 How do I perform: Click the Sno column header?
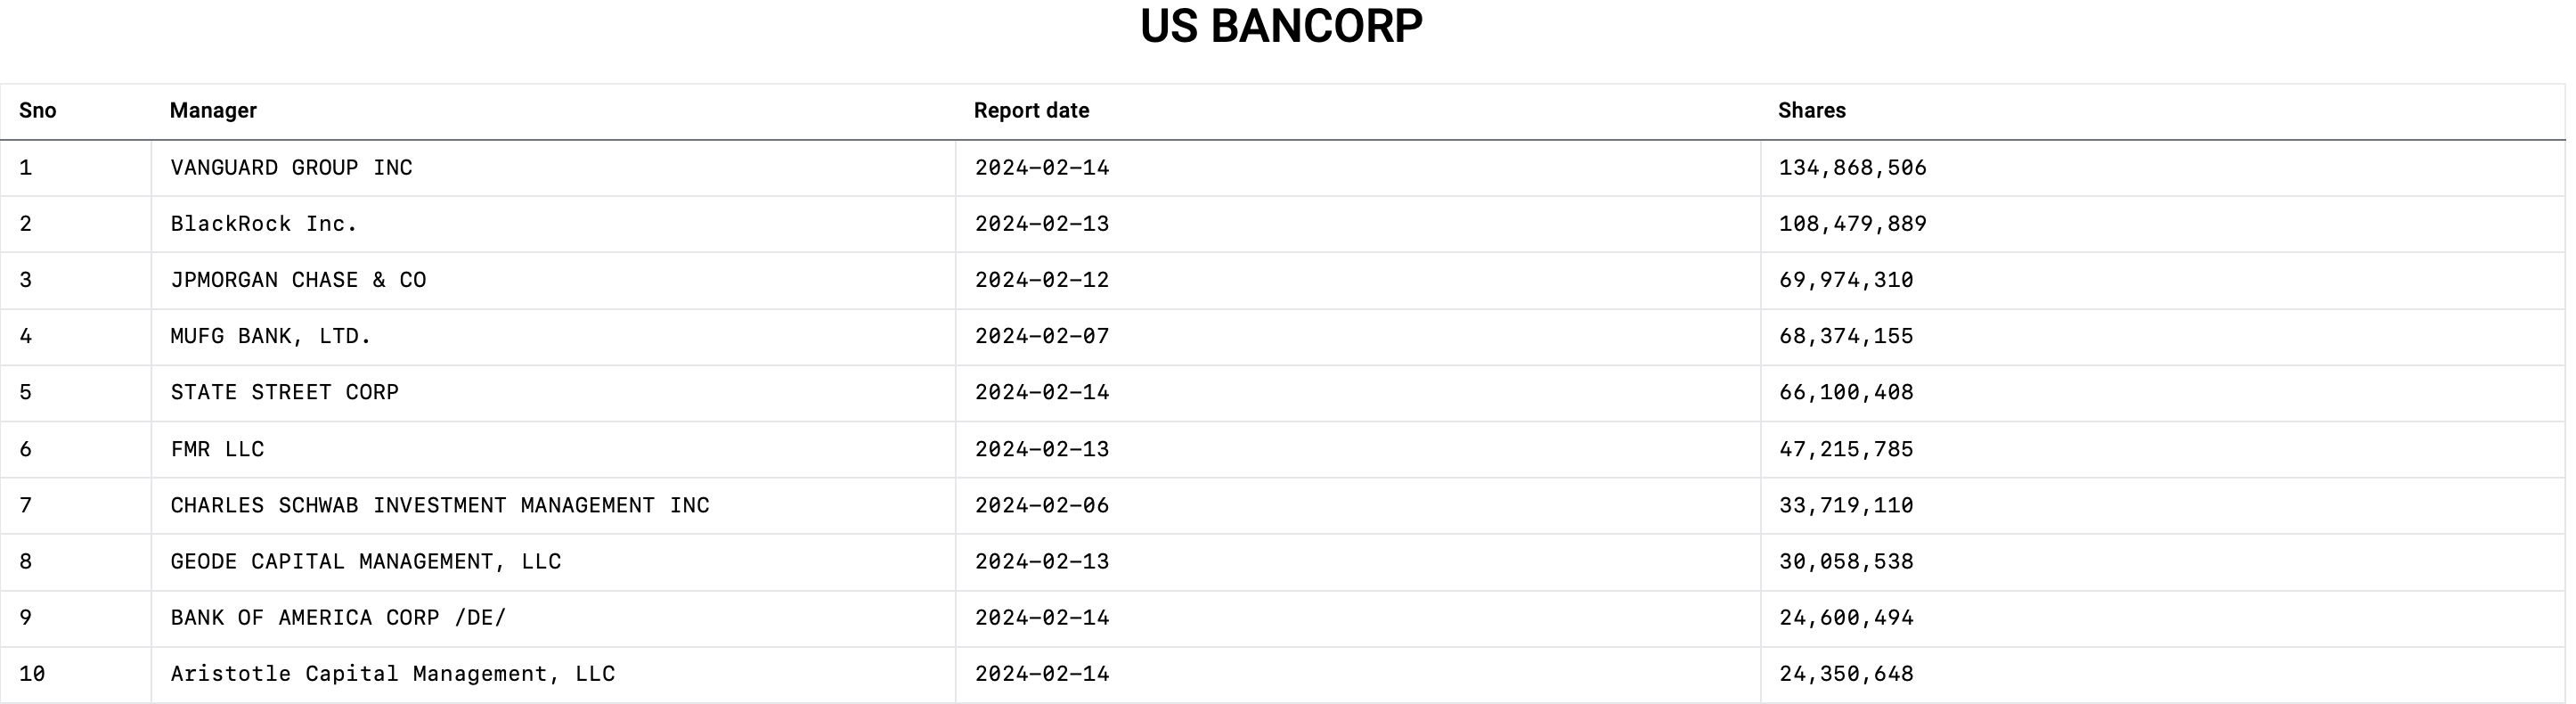(x=38, y=110)
